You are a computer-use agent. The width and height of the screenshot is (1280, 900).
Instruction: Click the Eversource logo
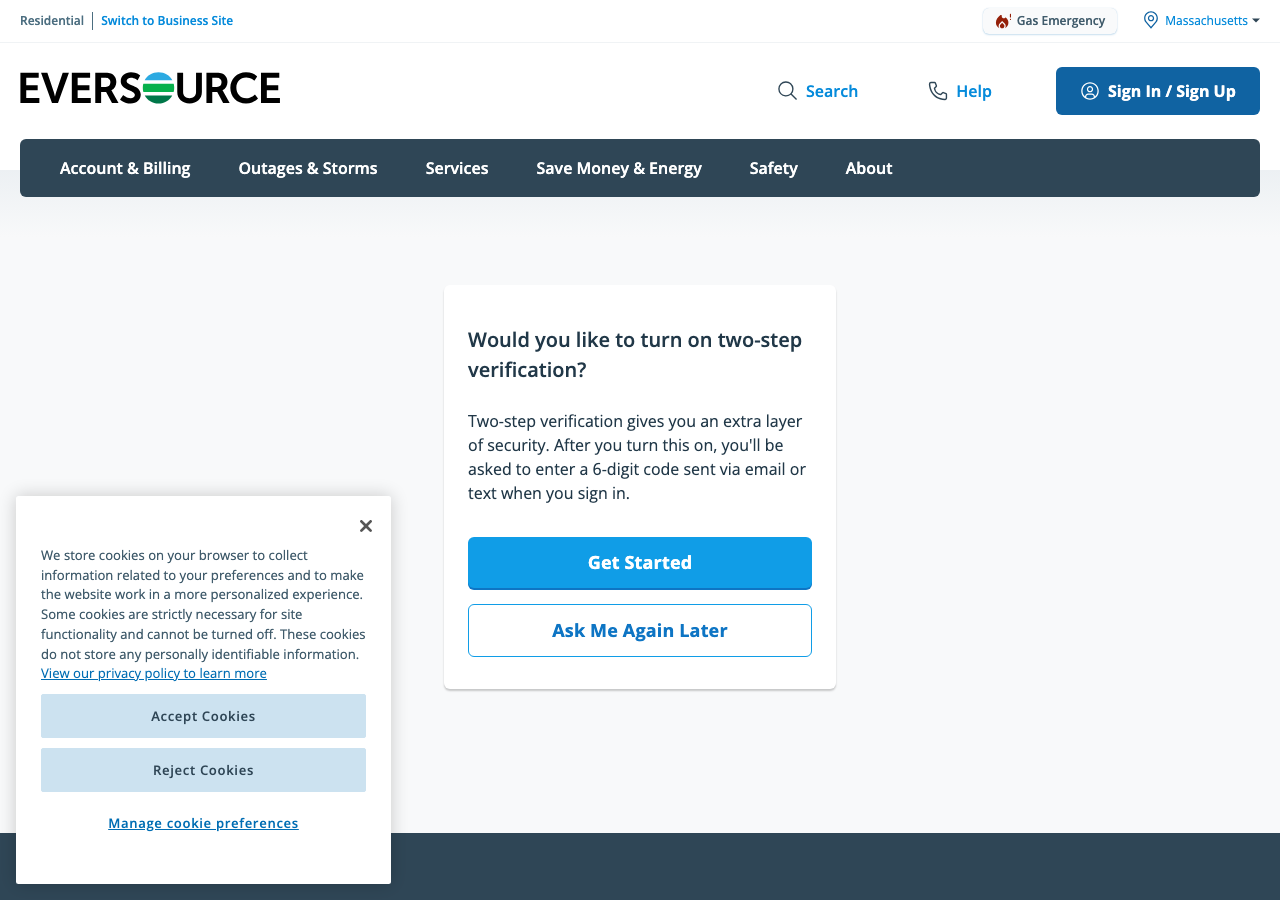150,88
